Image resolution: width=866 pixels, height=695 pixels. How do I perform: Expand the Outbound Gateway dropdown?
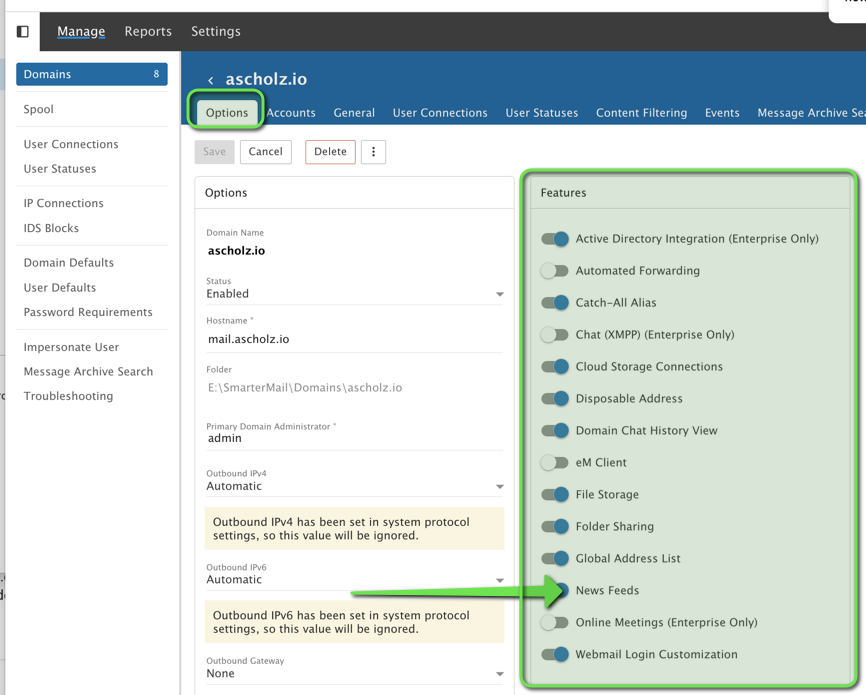354,673
